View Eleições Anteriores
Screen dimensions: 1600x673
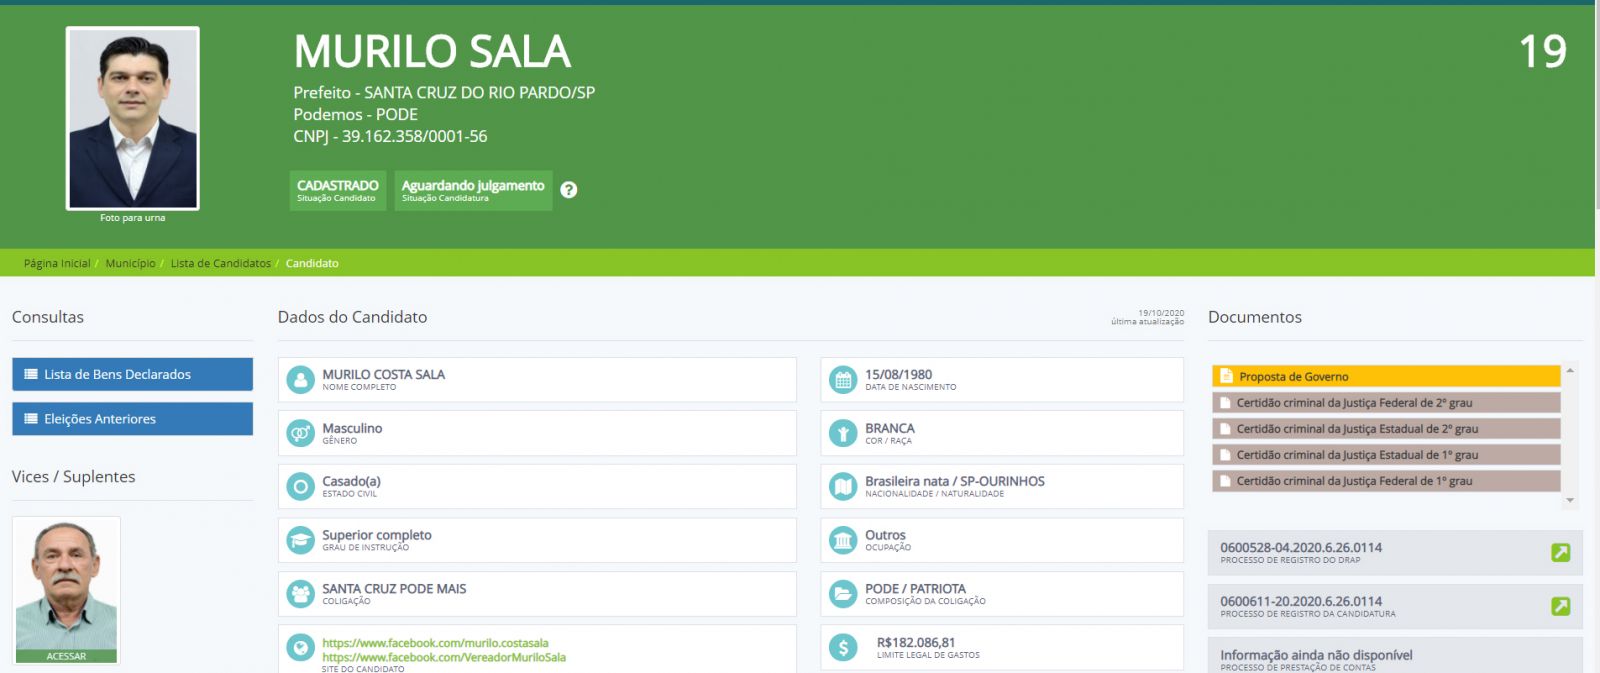(132, 419)
